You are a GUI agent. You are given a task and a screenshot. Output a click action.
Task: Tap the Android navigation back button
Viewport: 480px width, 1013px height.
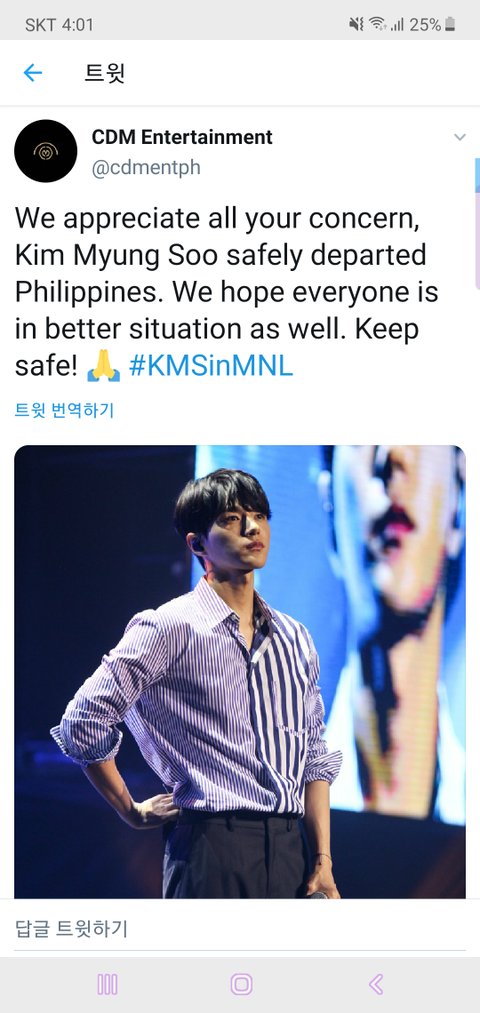click(x=376, y=985)
